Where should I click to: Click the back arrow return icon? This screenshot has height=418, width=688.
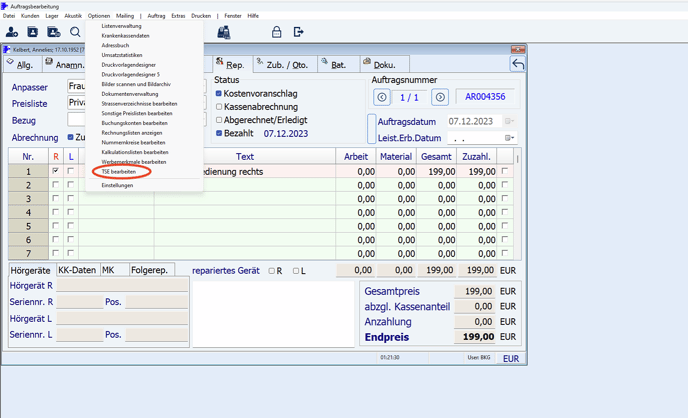(x=517, y=64)
